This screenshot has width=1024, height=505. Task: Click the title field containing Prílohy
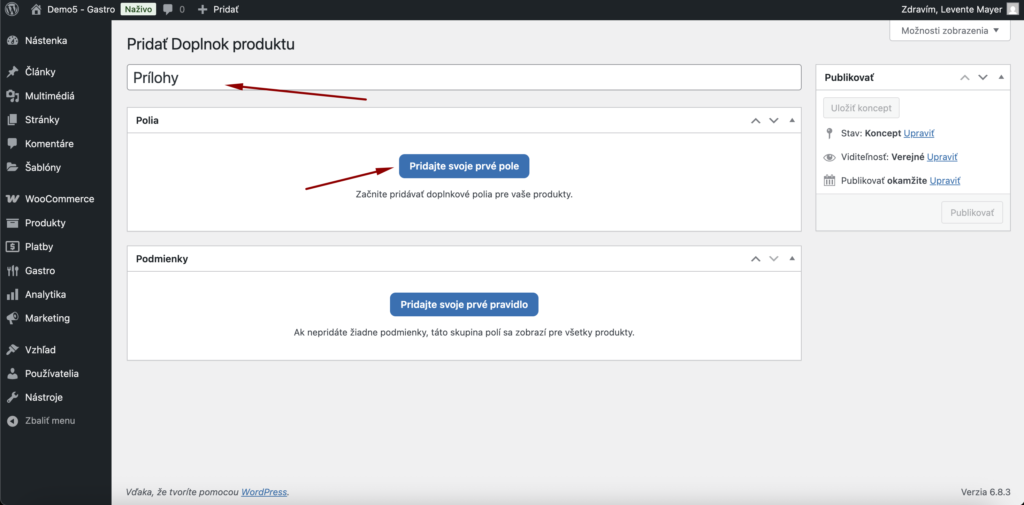pyautogui.click(x=464, y=77)
